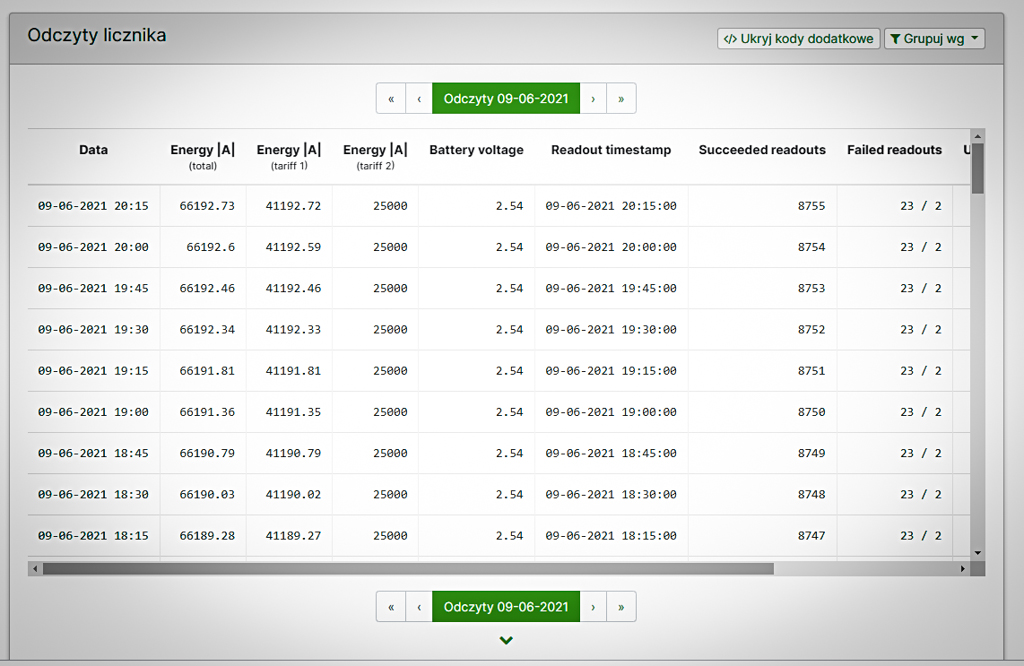Click next-day arrow below the table

[x=593, y=607]
